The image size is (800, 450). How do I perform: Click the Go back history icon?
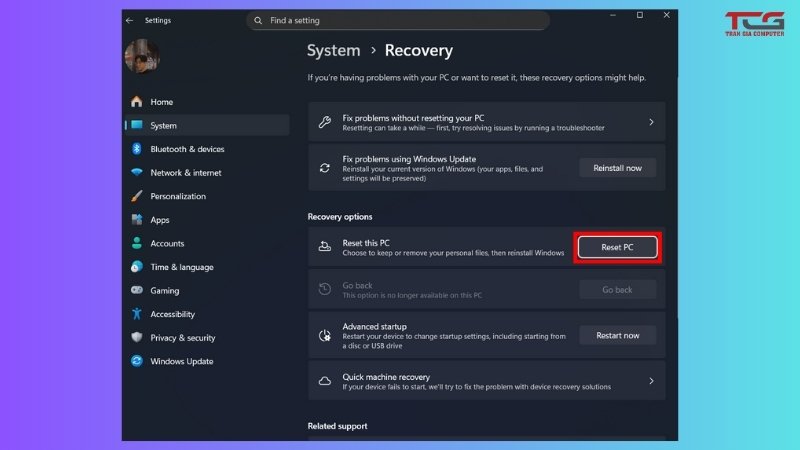click(x=324, y=289)
